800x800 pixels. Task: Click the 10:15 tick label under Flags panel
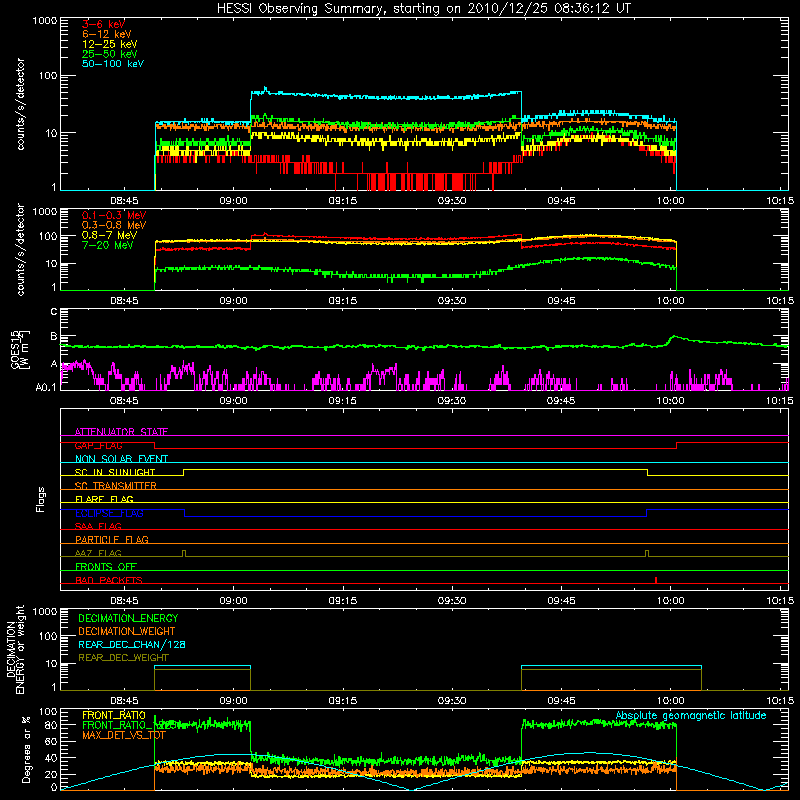(780, 601)
